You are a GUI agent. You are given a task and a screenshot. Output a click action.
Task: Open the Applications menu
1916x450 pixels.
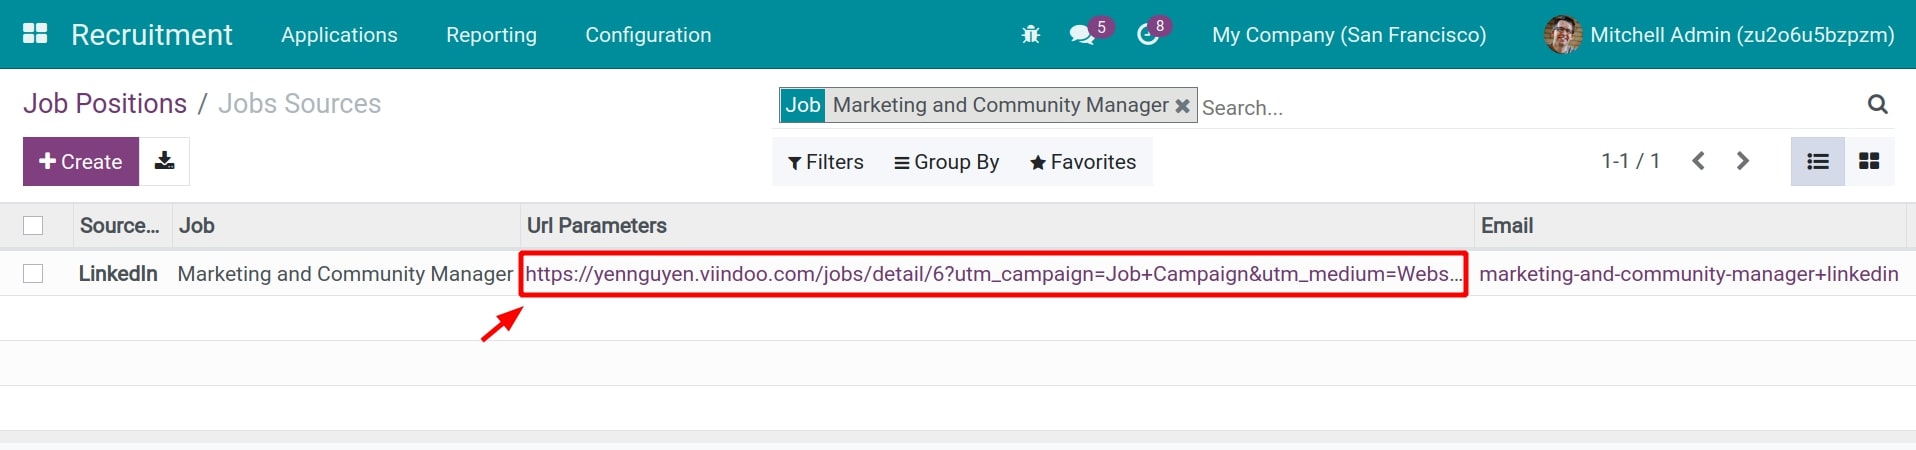pyautogui.click(x=339, y=35)
